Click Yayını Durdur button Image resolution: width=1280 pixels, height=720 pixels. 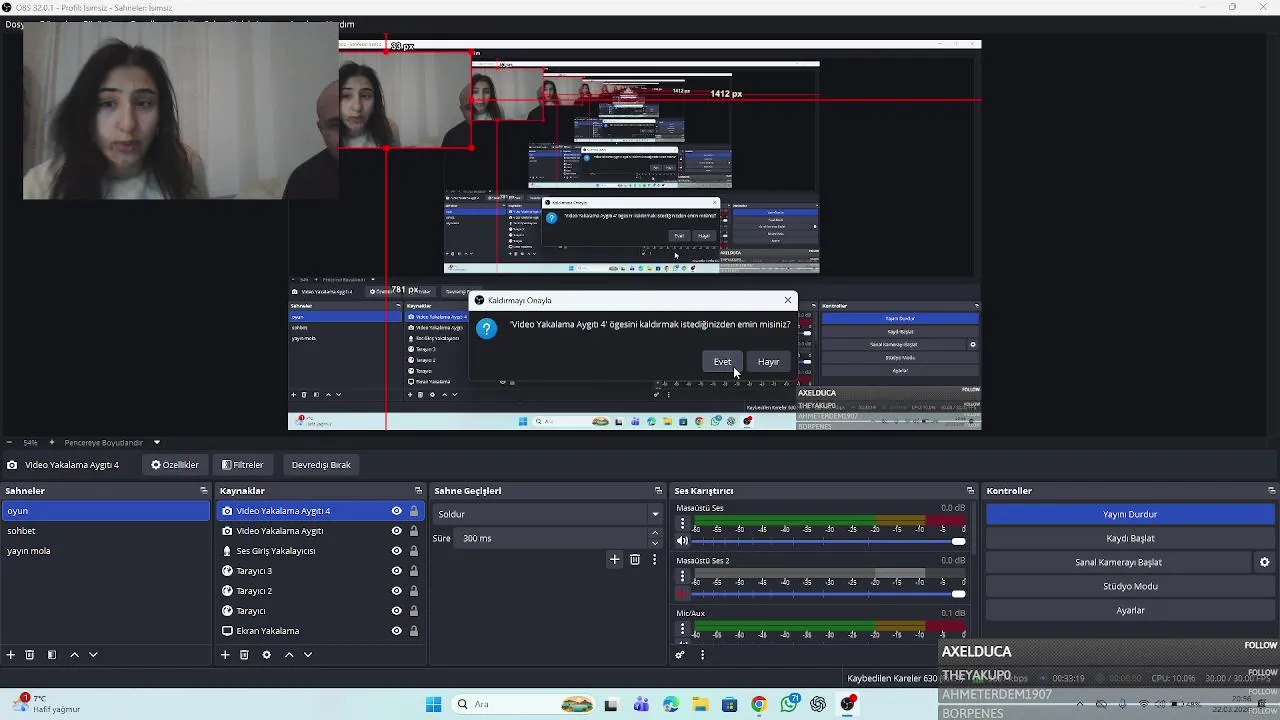[1130, 514]
